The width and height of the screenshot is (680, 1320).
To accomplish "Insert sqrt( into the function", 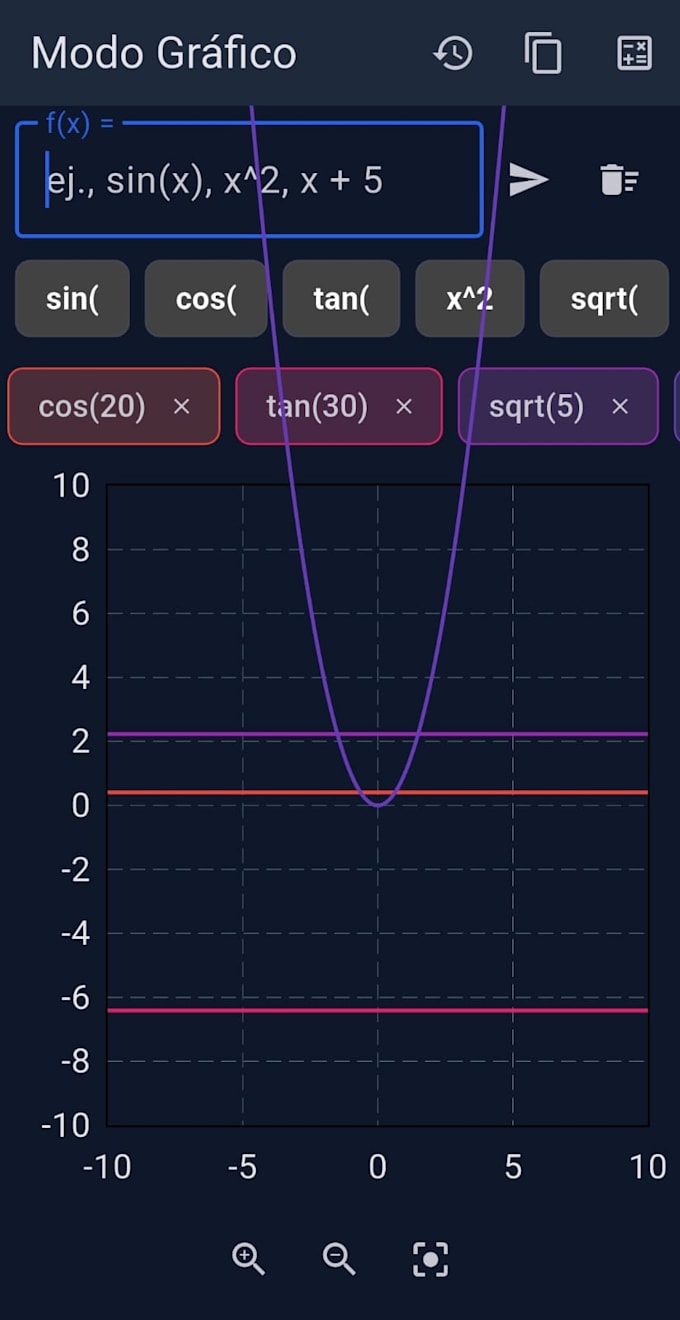I will [604, 298].
